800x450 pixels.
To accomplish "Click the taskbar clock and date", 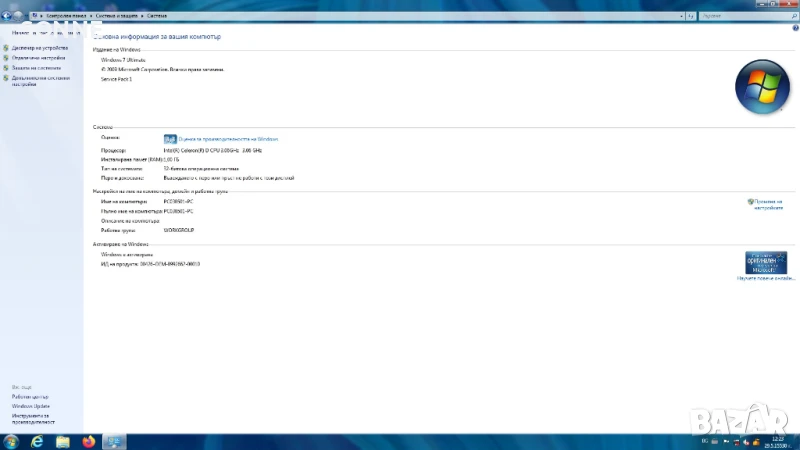I will click(x=778, y=441).
